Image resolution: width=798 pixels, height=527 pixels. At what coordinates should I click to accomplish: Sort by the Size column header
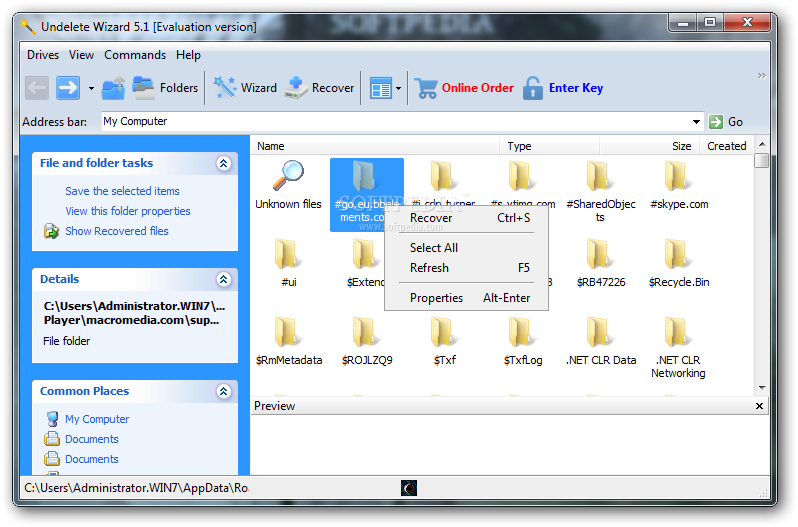tap(650, 146)
